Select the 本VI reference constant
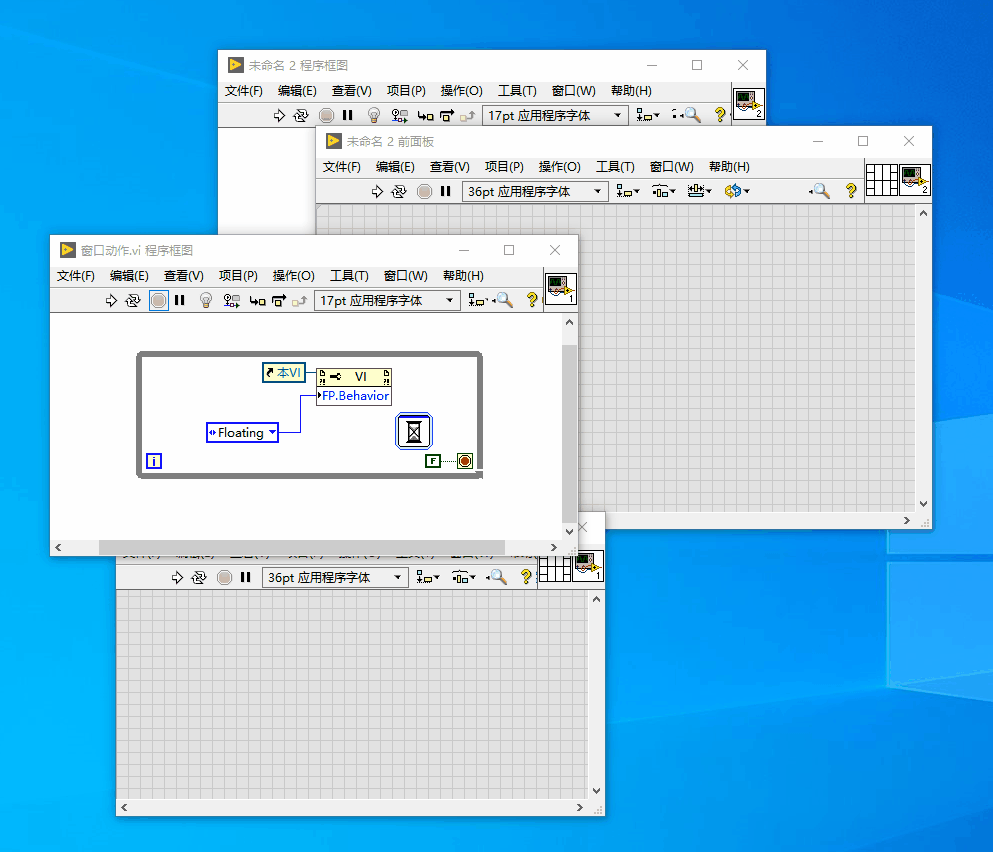Image resolution: width=993 pixels, height=852 pixels. (x=284, y=372)
